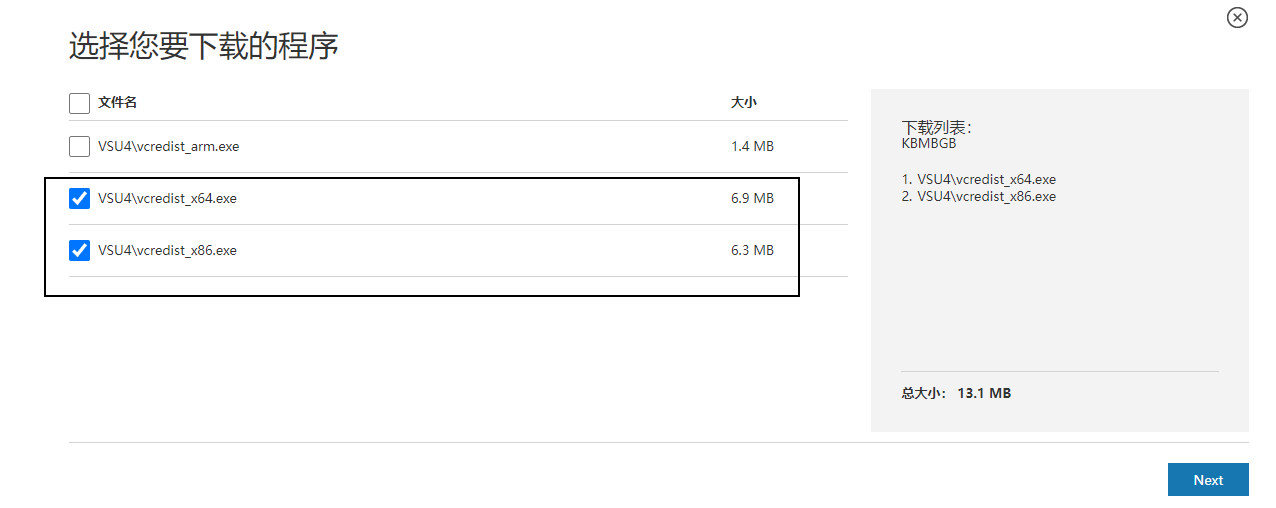This screenshot has height=508, width=1276.
Task: Click the 总大小 13.1 MB total
Action: tap(956, 394)
